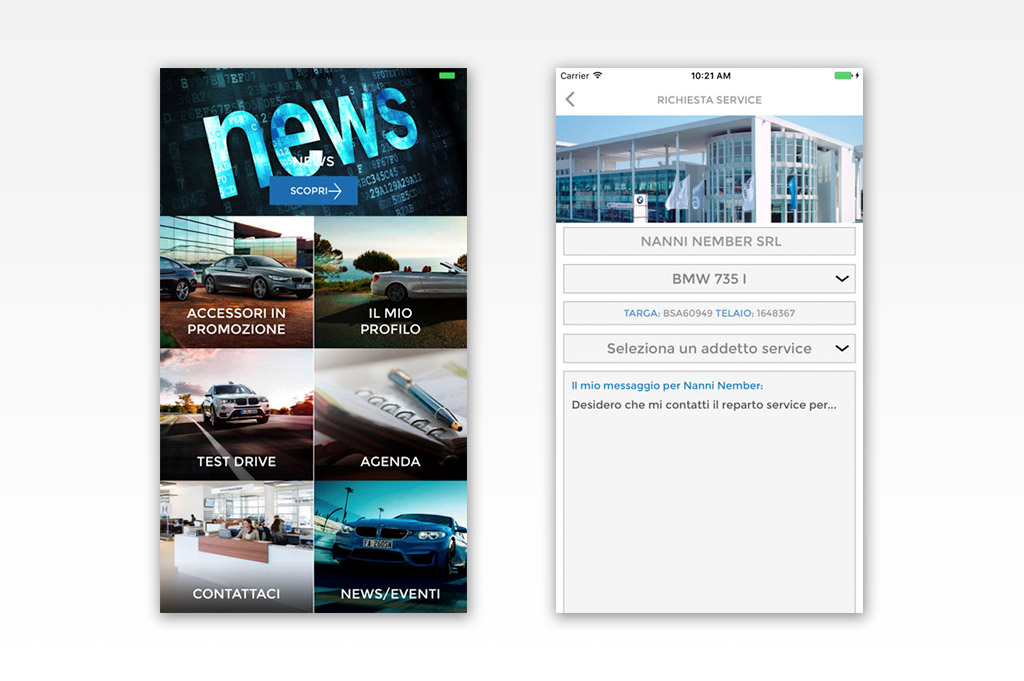
Task: Click the NEWS label above the SCOPRI button
Action: click(x=313, y=161)
